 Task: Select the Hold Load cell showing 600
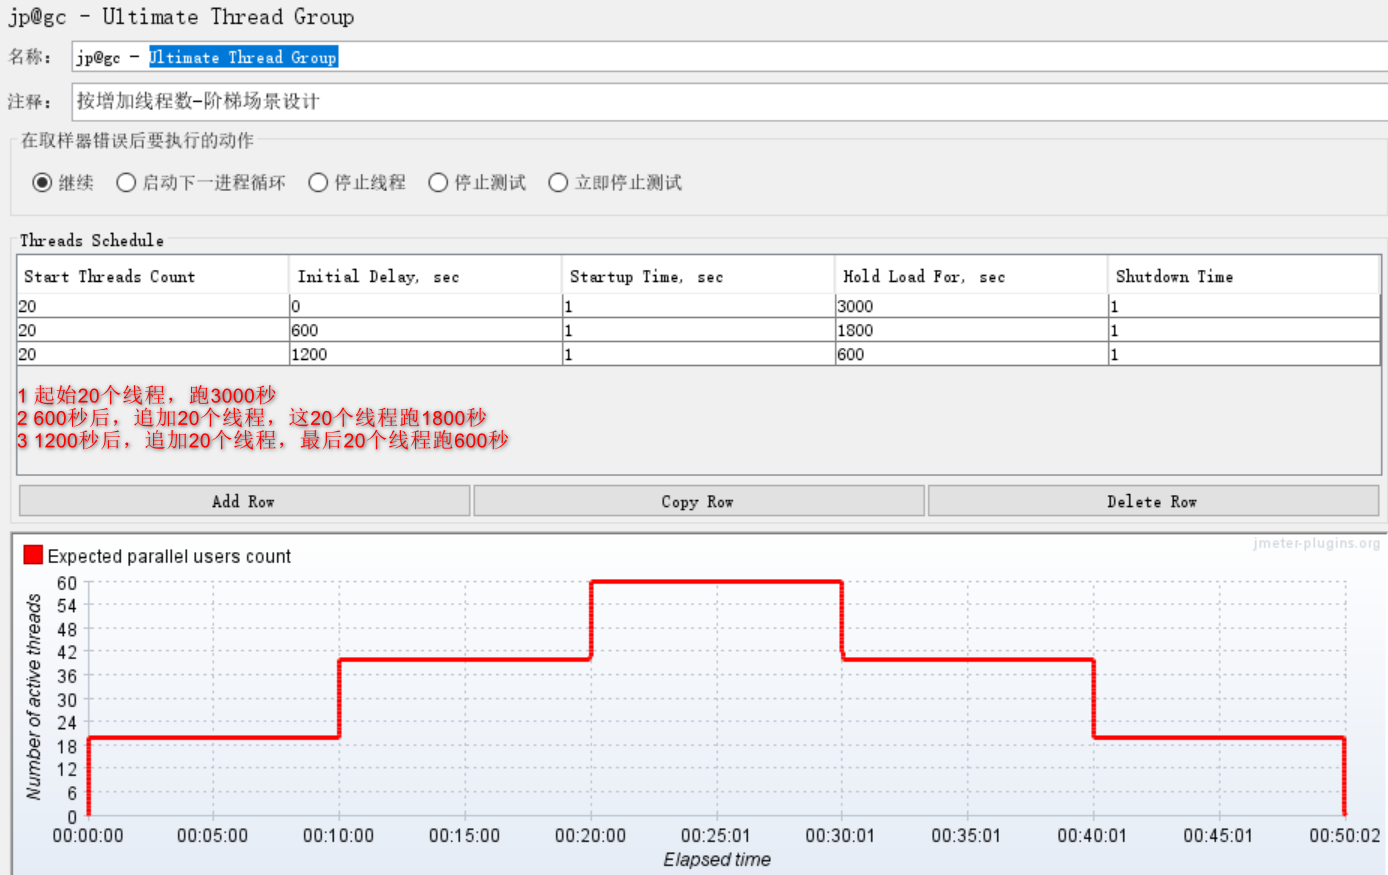coord(971,354)
